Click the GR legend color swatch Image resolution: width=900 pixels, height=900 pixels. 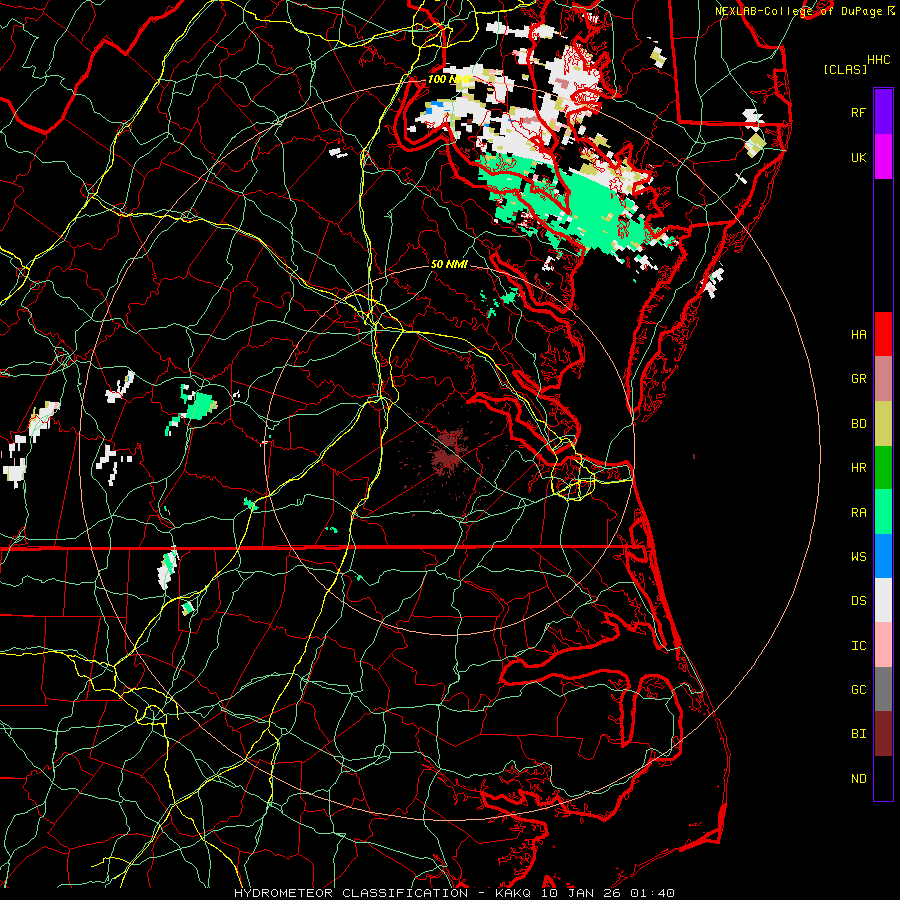(x=883, y=379)
